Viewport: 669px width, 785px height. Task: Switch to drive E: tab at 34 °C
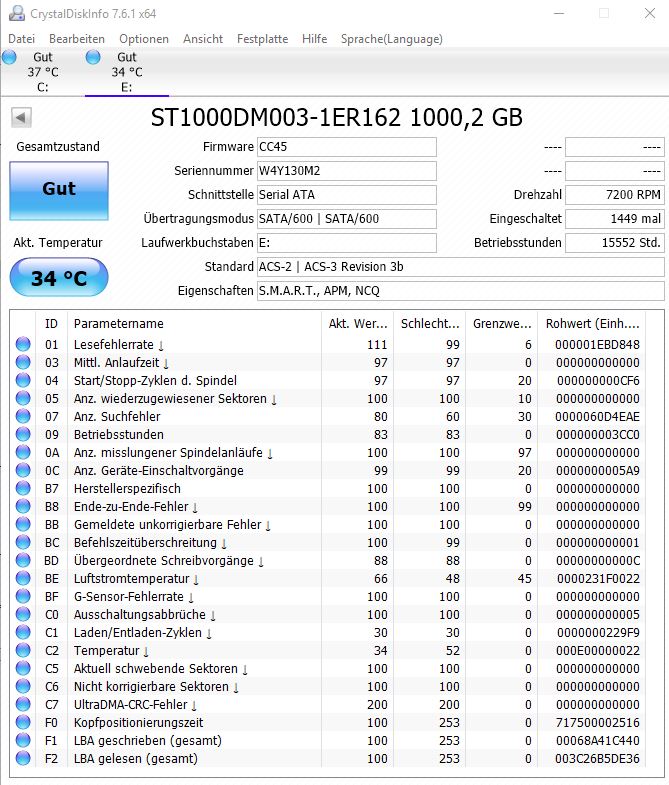[x=127, y=72]
